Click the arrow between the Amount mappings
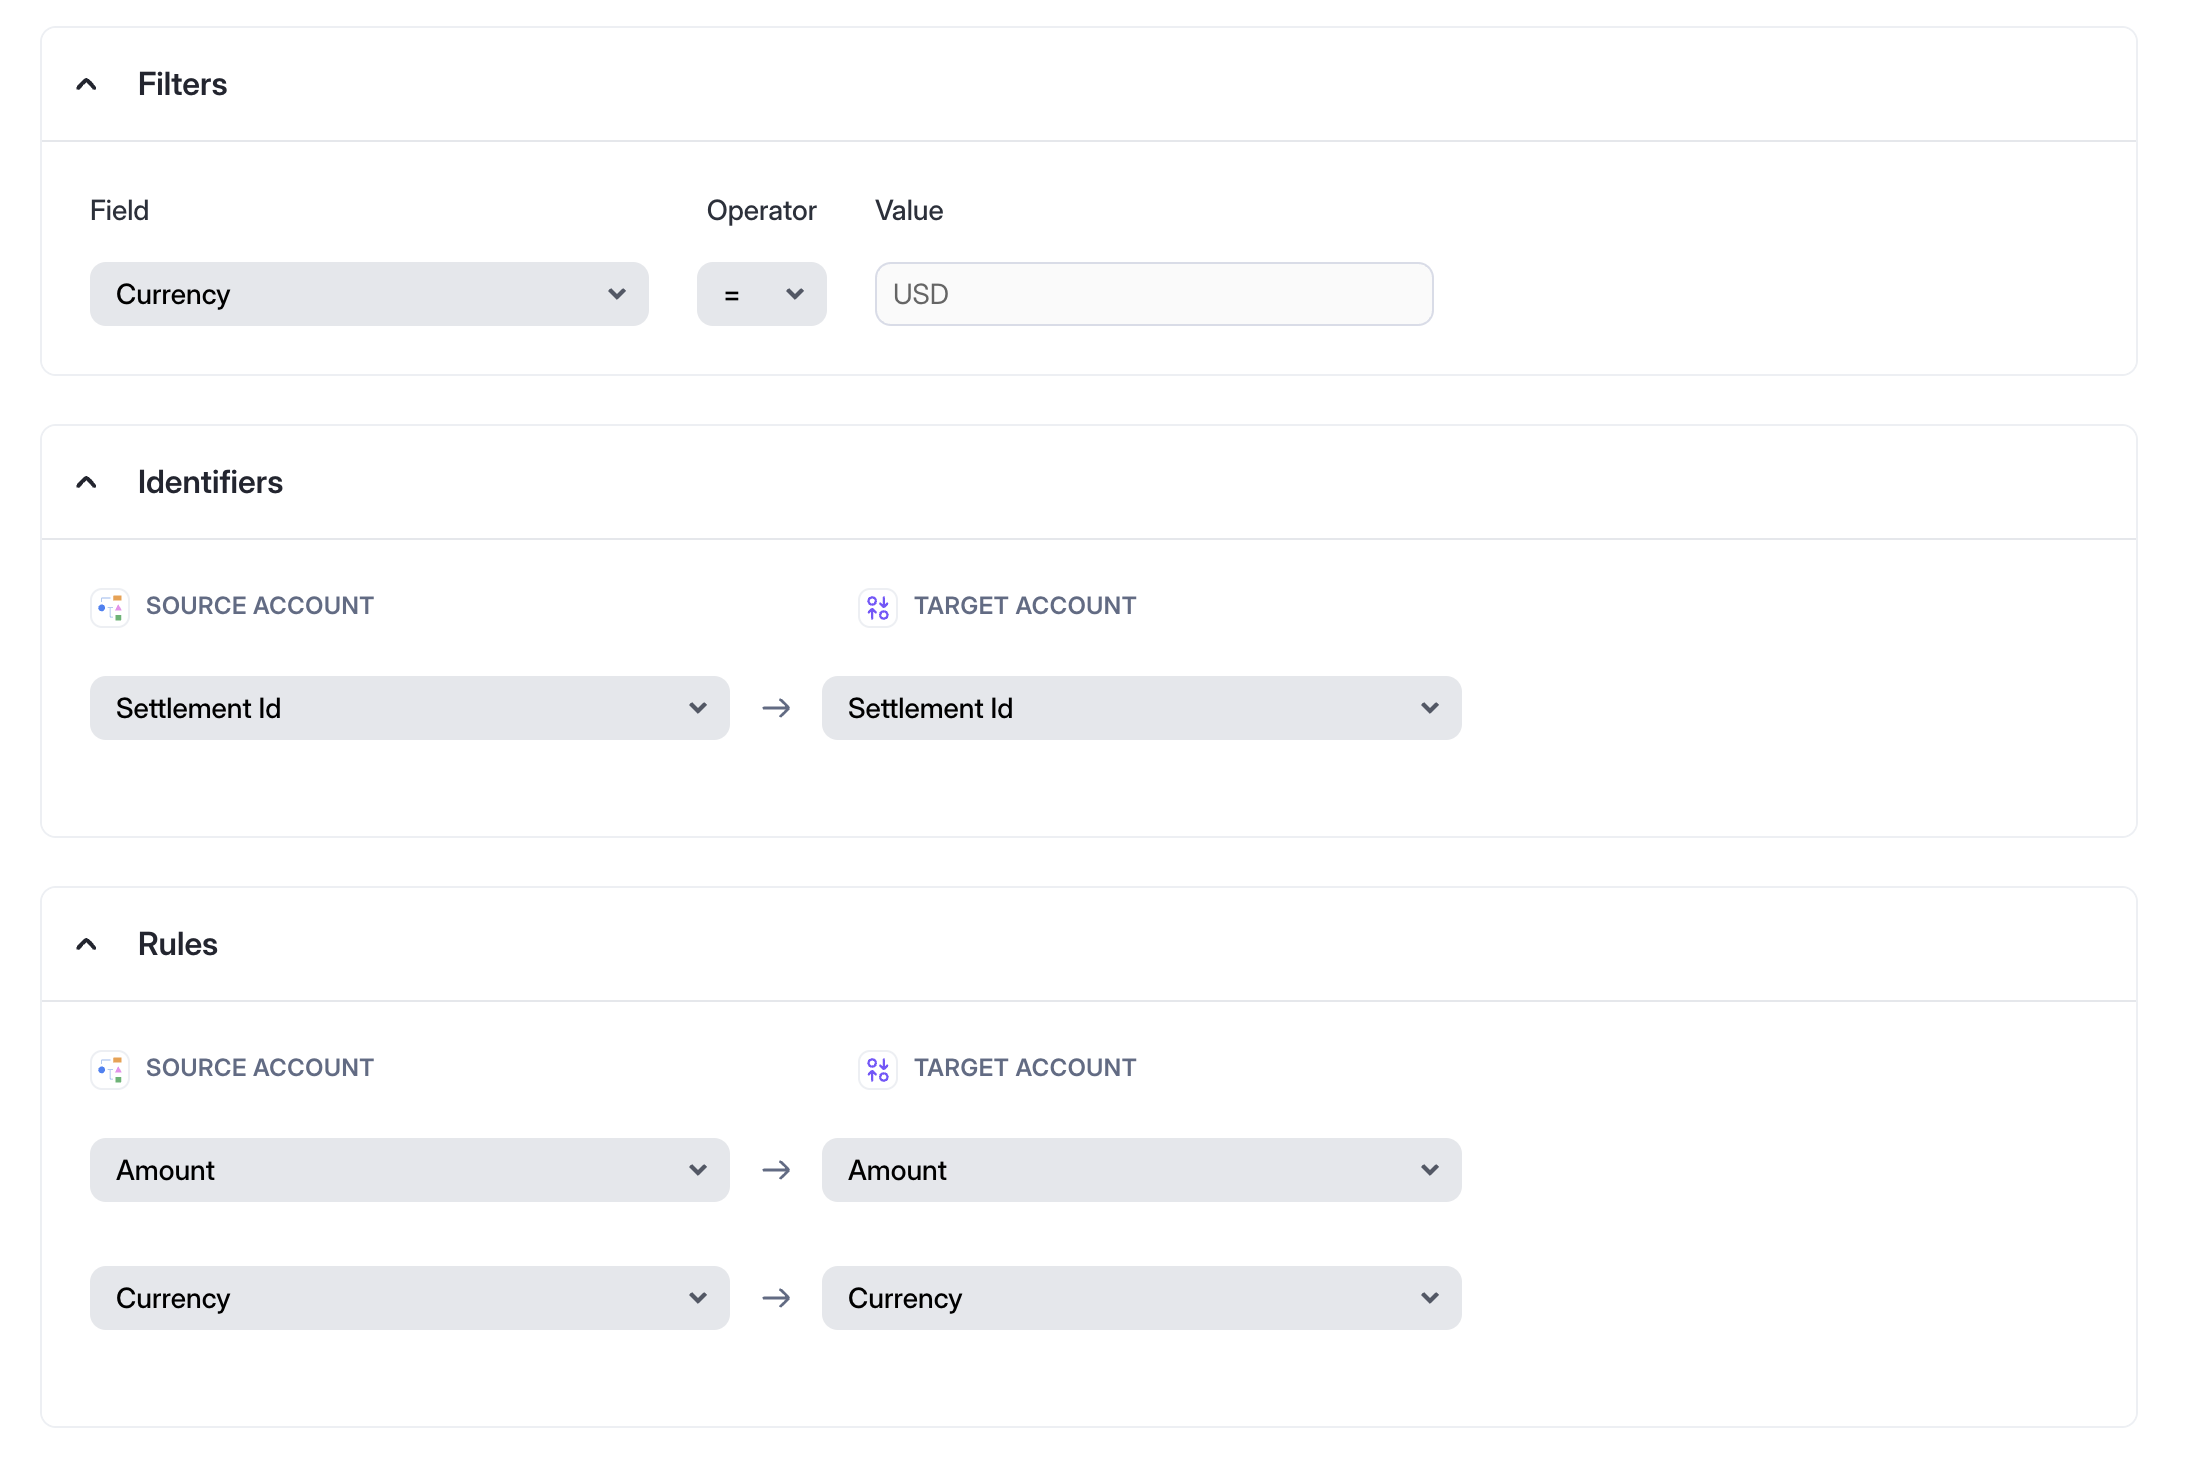The width and height of the screenshot is (2186, 1464). point(776,1170)
